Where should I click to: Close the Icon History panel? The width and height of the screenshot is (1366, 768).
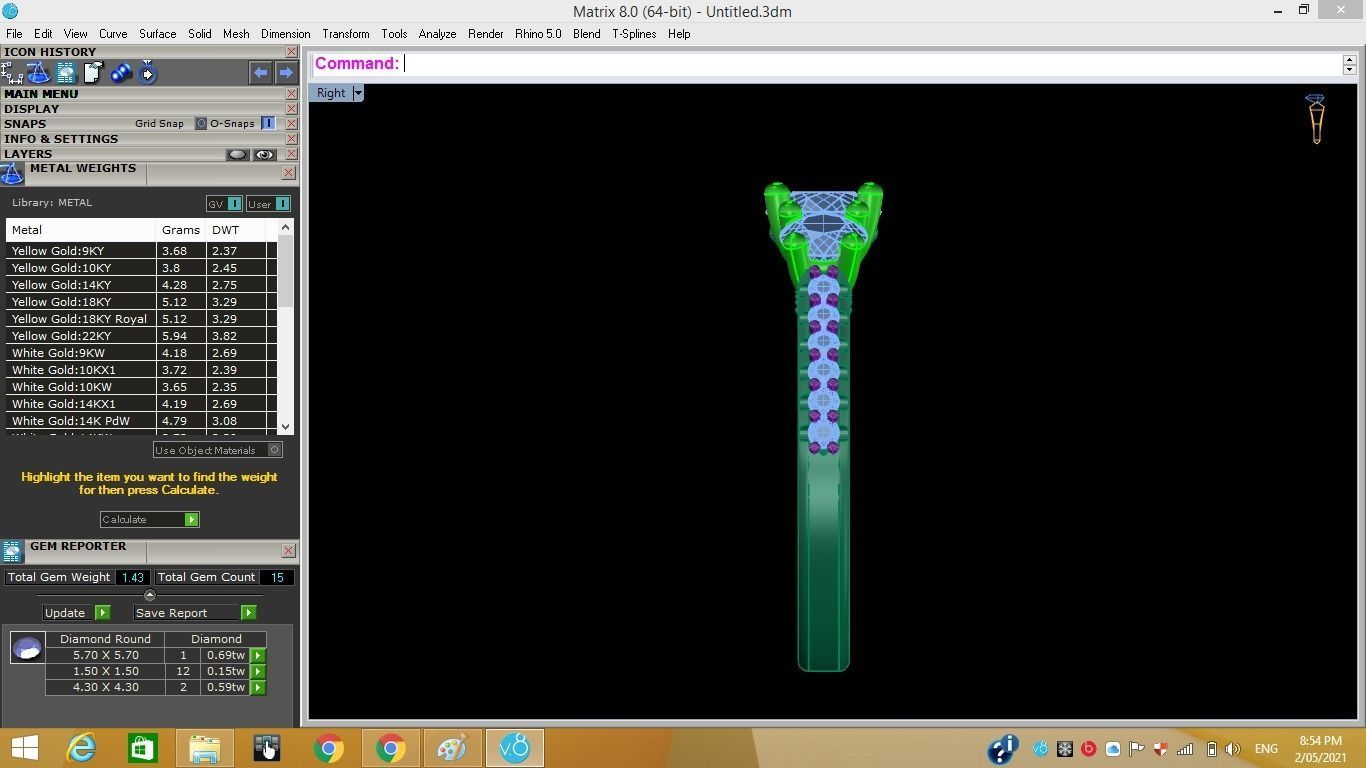click(291, 52)
